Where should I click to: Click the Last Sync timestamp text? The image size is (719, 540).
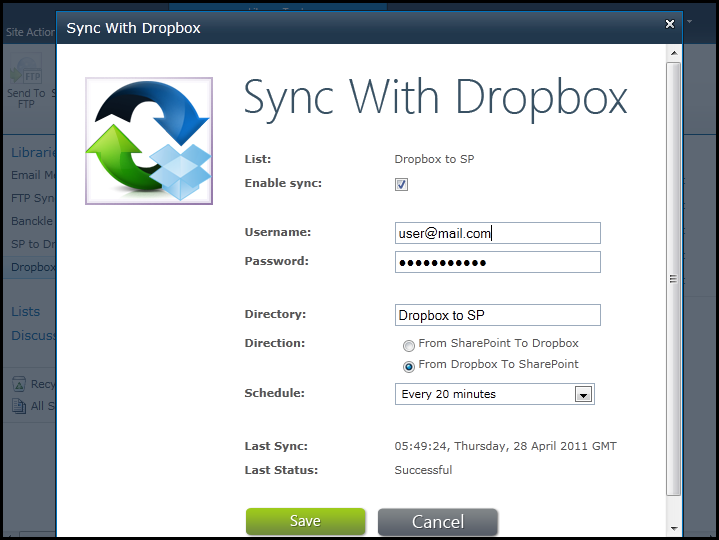pos(505,446)
